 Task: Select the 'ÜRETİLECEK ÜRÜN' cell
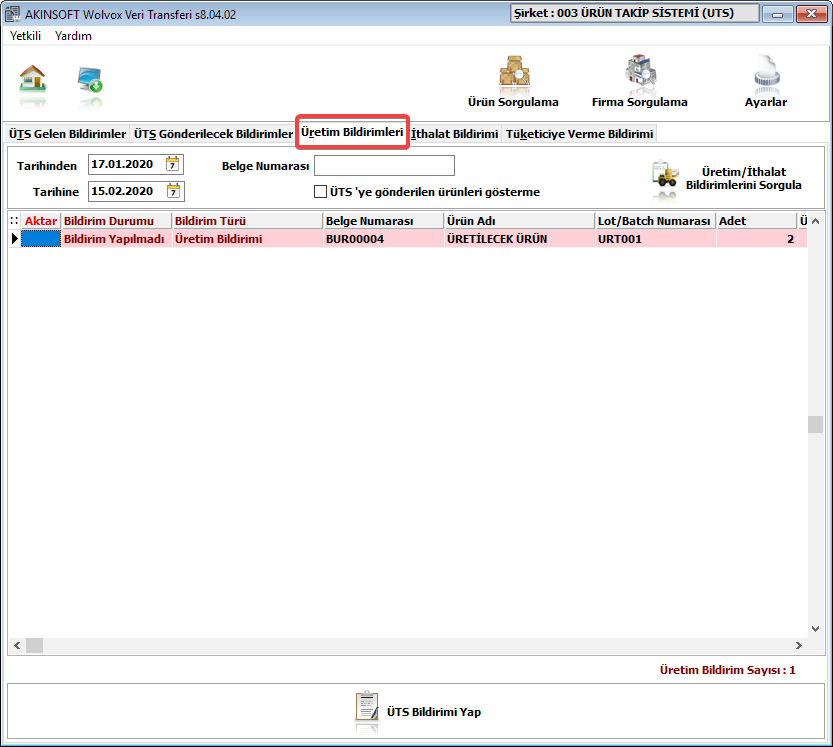[520, 239]
